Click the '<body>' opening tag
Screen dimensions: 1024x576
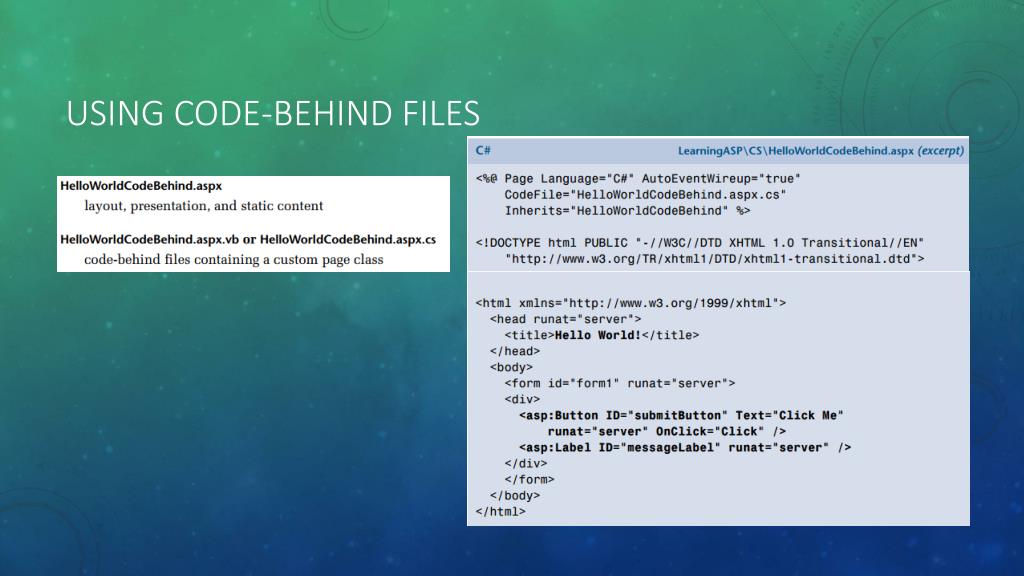pyautogui.click(x=511, y=367)
